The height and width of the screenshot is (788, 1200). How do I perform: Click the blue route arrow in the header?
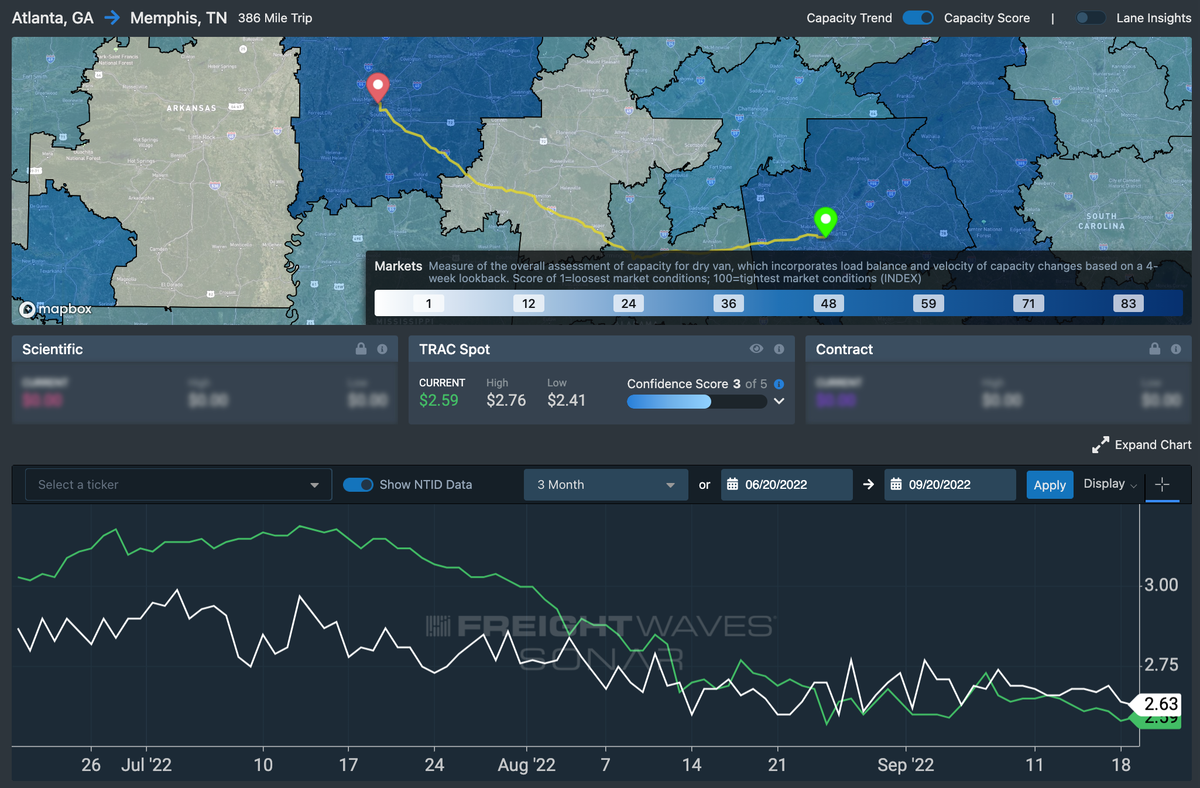[x=110, y=18]
